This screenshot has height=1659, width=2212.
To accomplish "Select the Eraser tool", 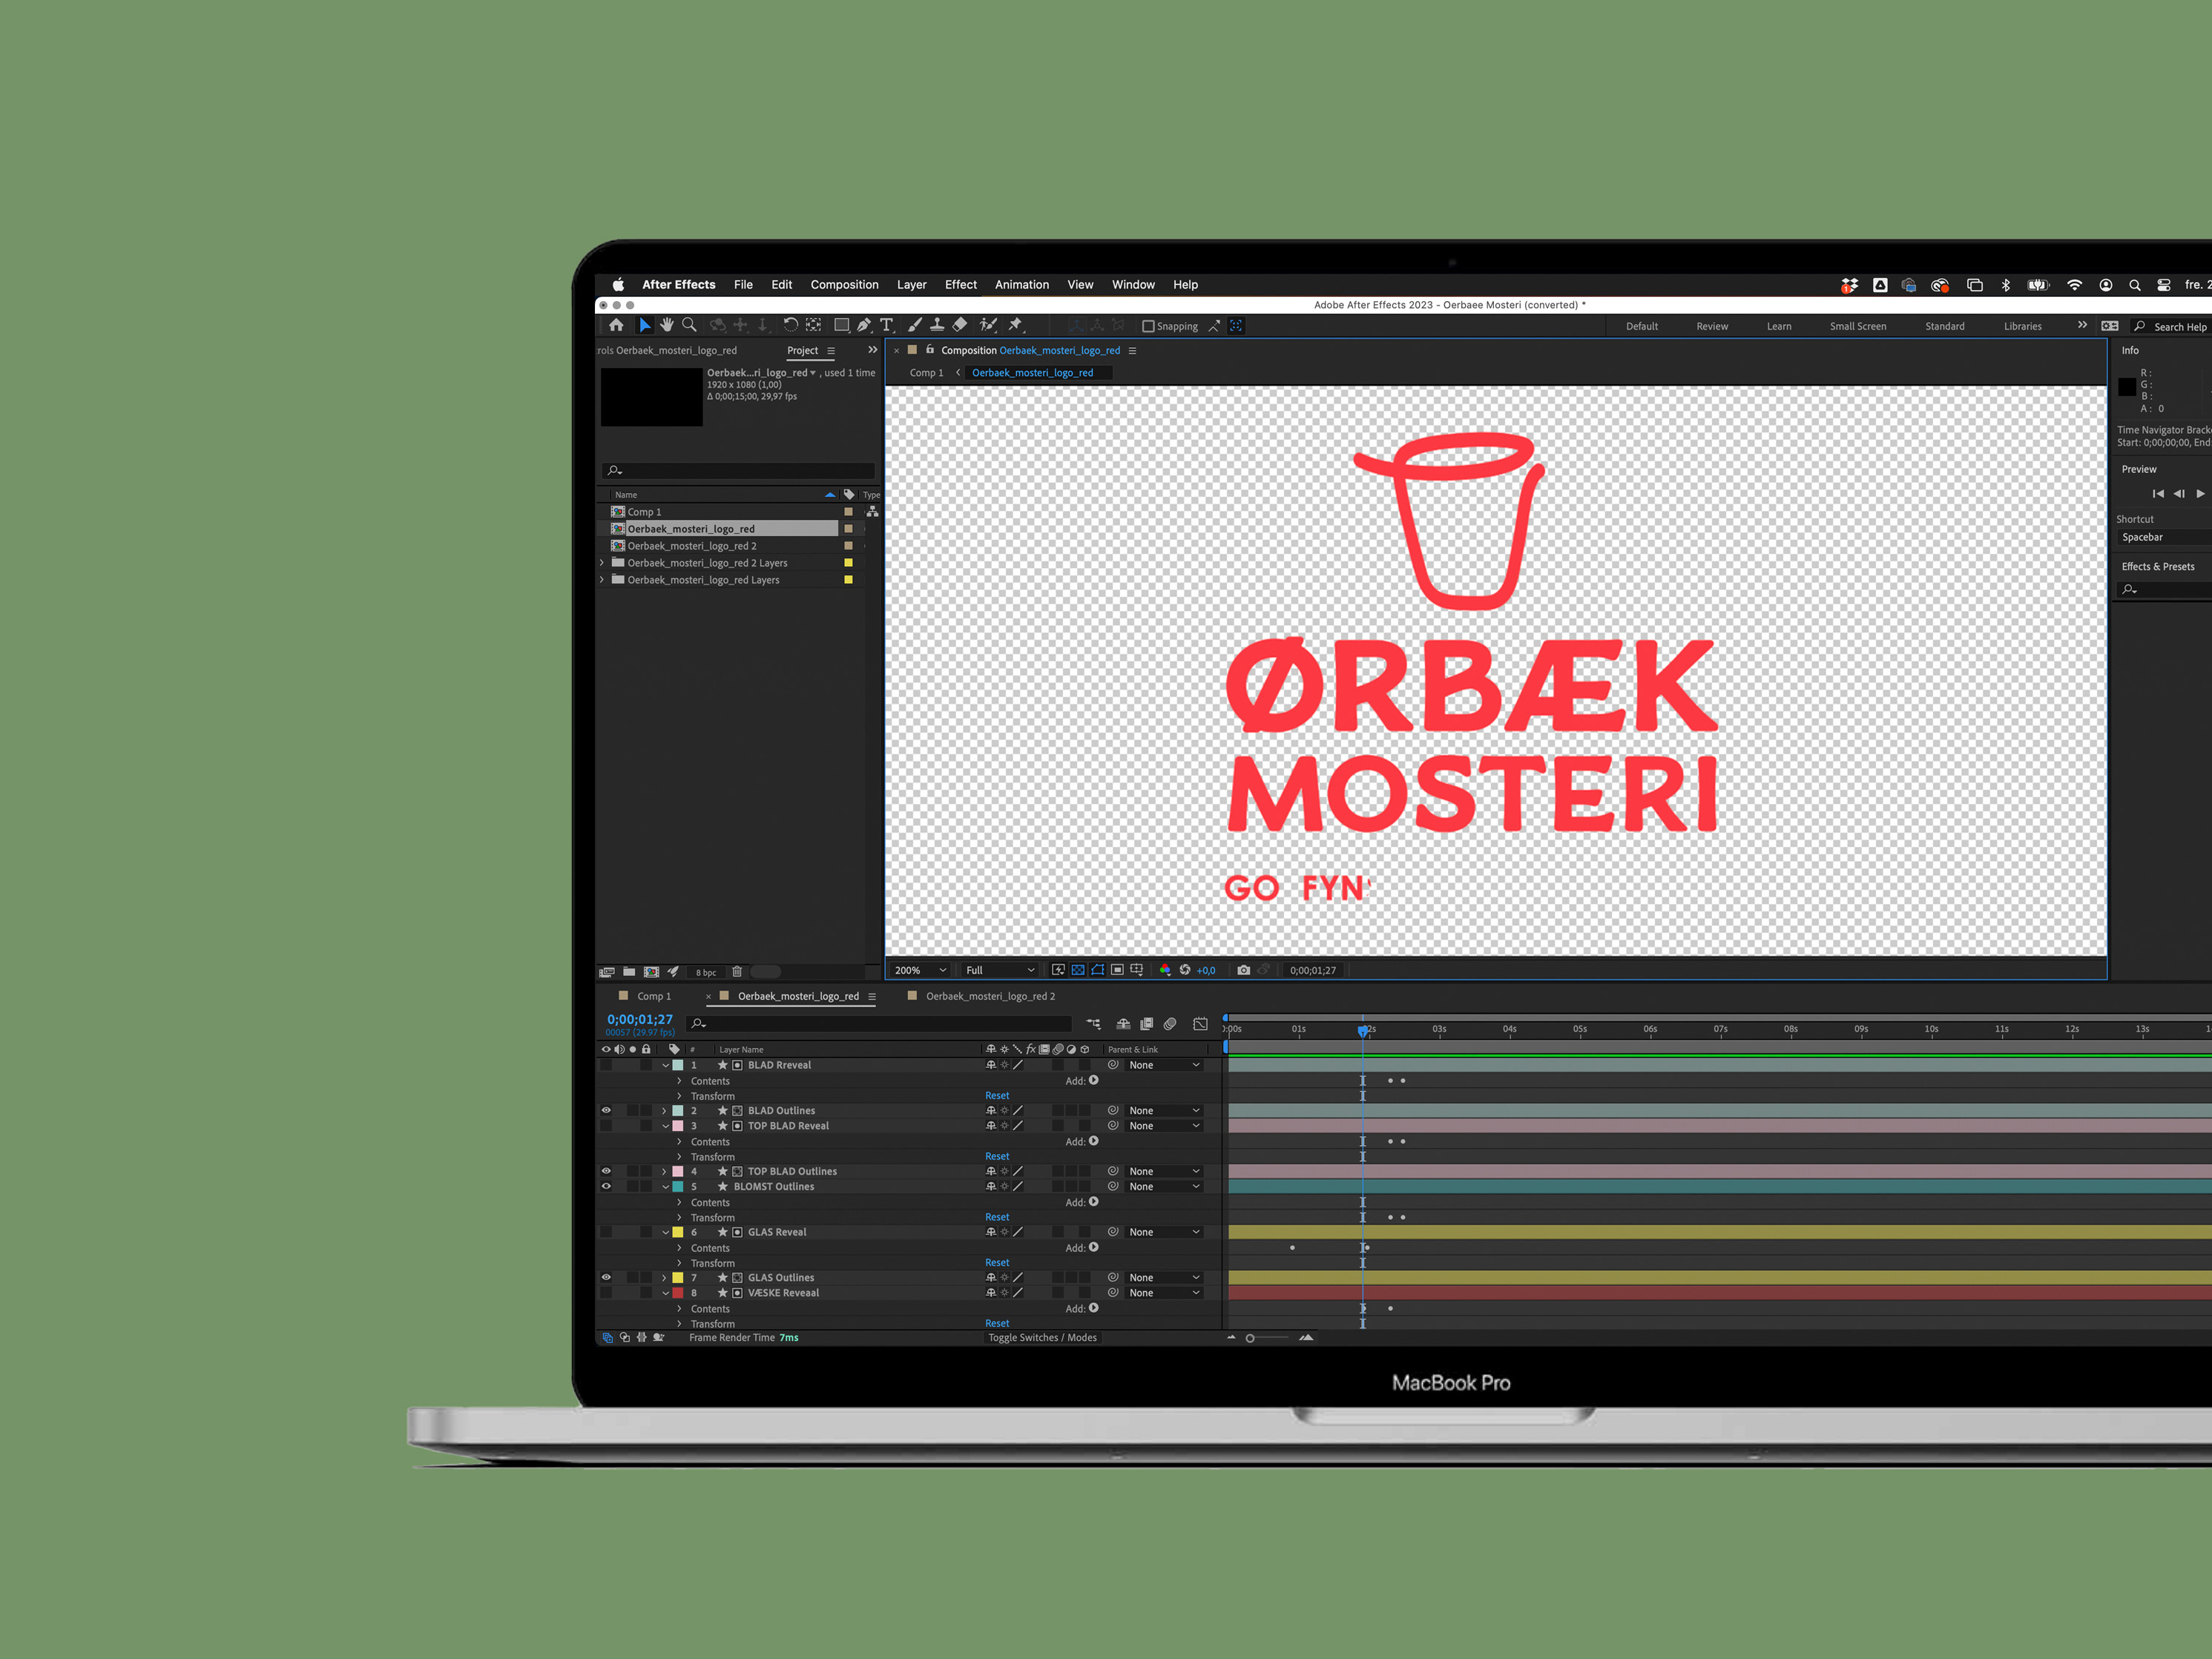I will (960, 325).
